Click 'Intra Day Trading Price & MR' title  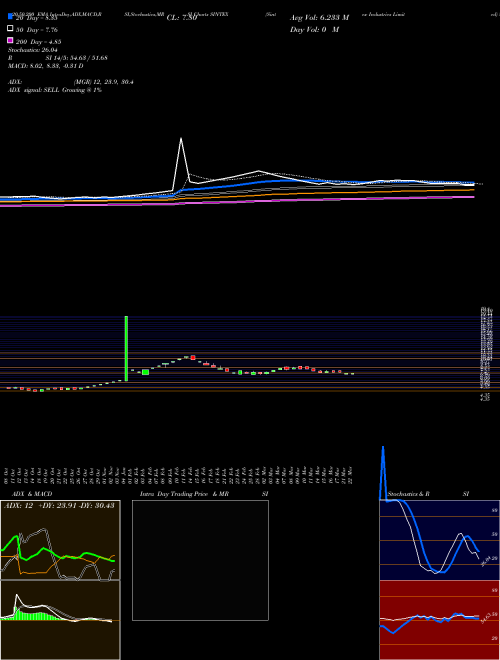(184, 494)
